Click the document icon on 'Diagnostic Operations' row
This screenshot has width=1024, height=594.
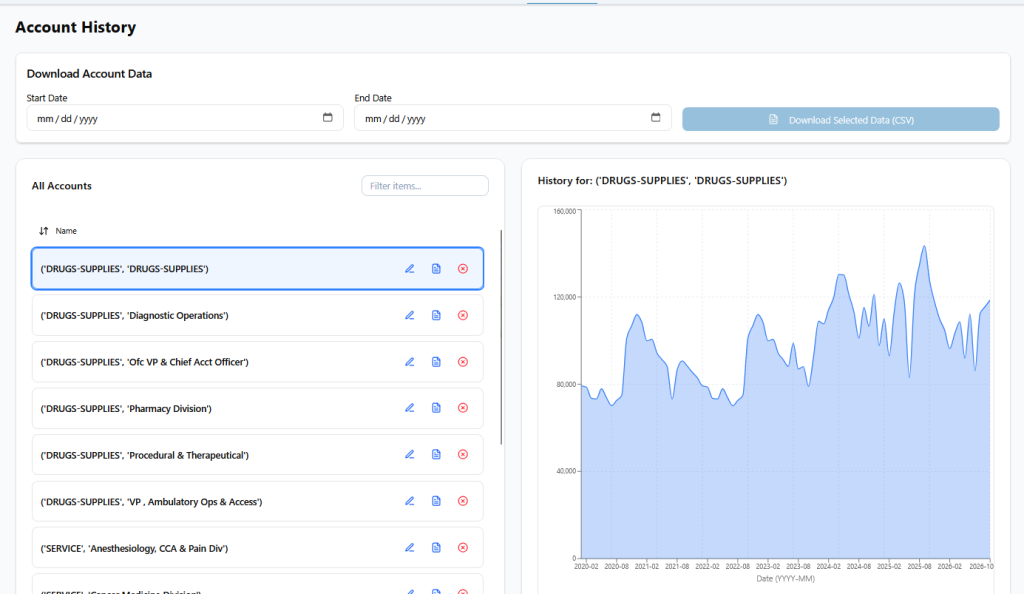point(436,315)
